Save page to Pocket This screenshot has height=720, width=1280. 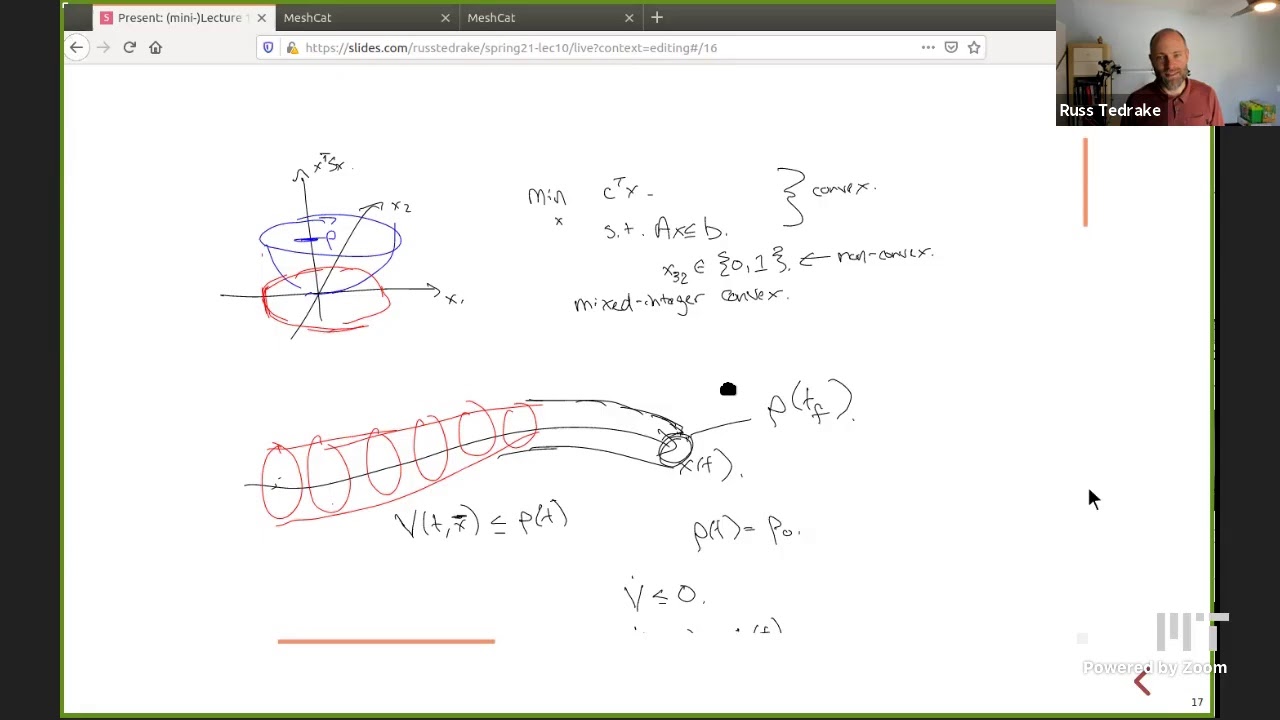(x=951, y=47)
